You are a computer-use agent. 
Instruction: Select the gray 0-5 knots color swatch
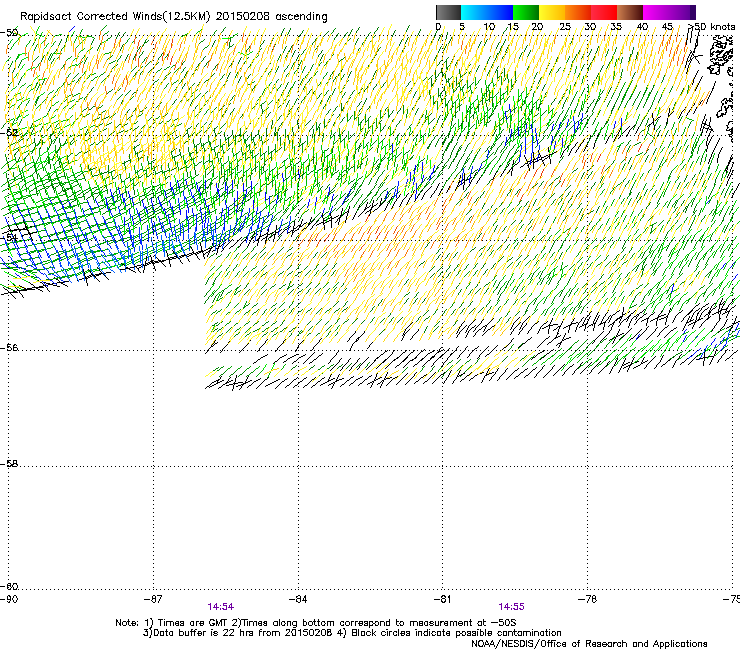coord(448,12)
